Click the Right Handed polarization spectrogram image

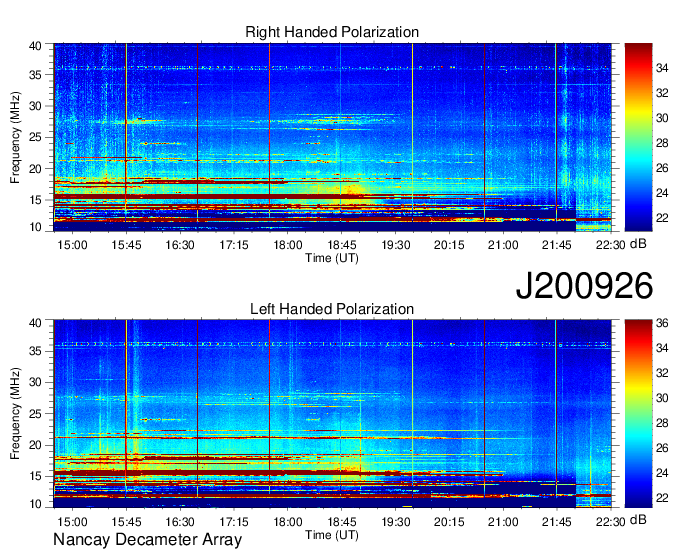pos(333,137)
